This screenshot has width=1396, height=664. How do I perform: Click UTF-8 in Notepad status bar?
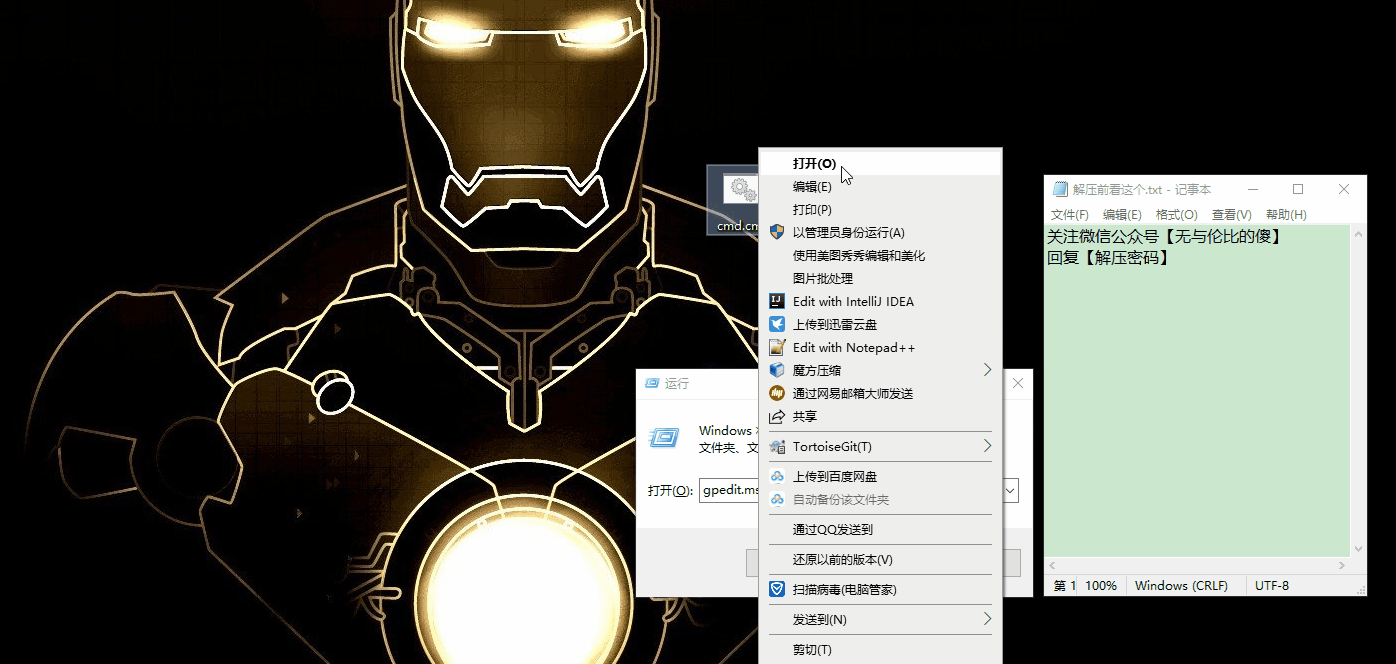[x=1272, y=586]
